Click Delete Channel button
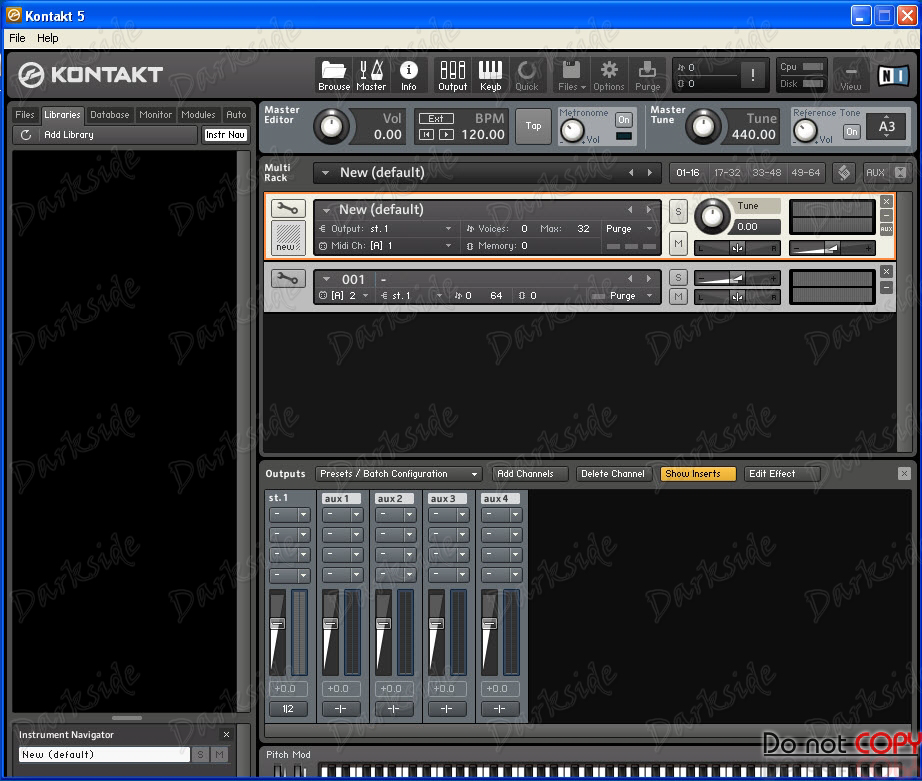The height and width of the screenshot is (781, 922). pyautogui.click(x=613, y=473)
